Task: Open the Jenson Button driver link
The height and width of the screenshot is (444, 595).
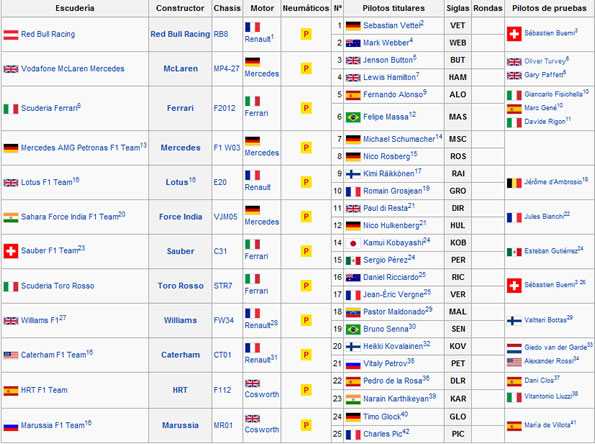Action: [x=388, y=60]
